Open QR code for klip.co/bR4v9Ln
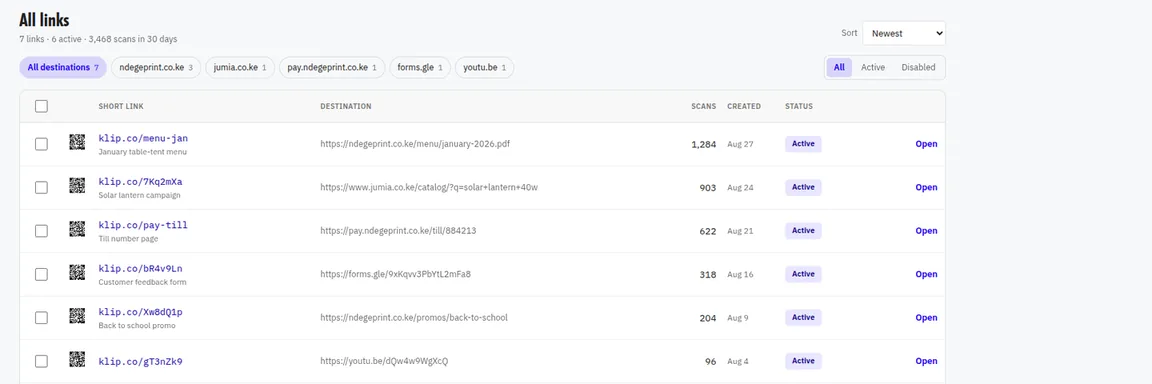The image size is (1152, 384). [x=77, y=273]
